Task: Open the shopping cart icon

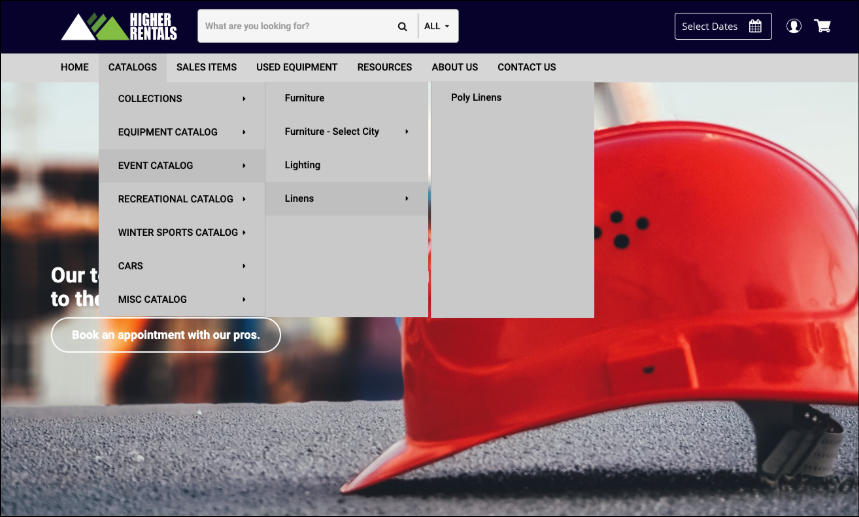Action: point(822,26)
